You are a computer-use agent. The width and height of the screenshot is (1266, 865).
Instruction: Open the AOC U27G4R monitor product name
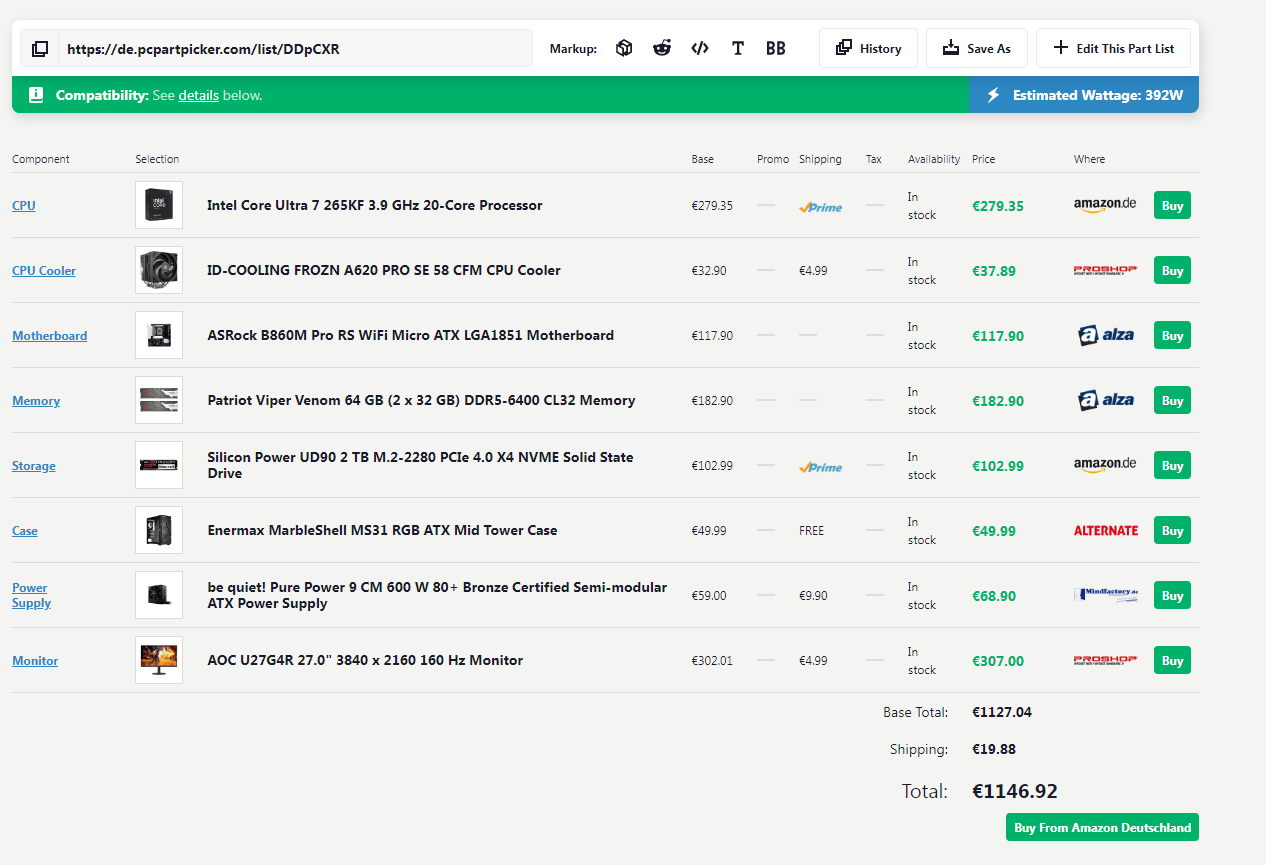point(365,660)
